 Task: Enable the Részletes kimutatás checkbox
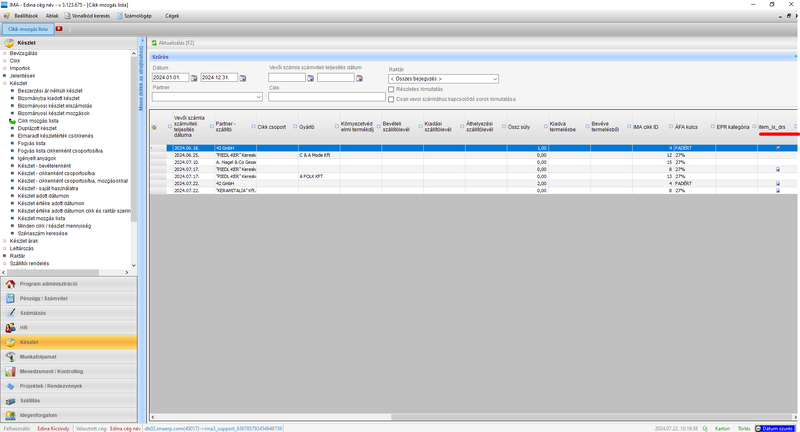[x=391, y=89]
